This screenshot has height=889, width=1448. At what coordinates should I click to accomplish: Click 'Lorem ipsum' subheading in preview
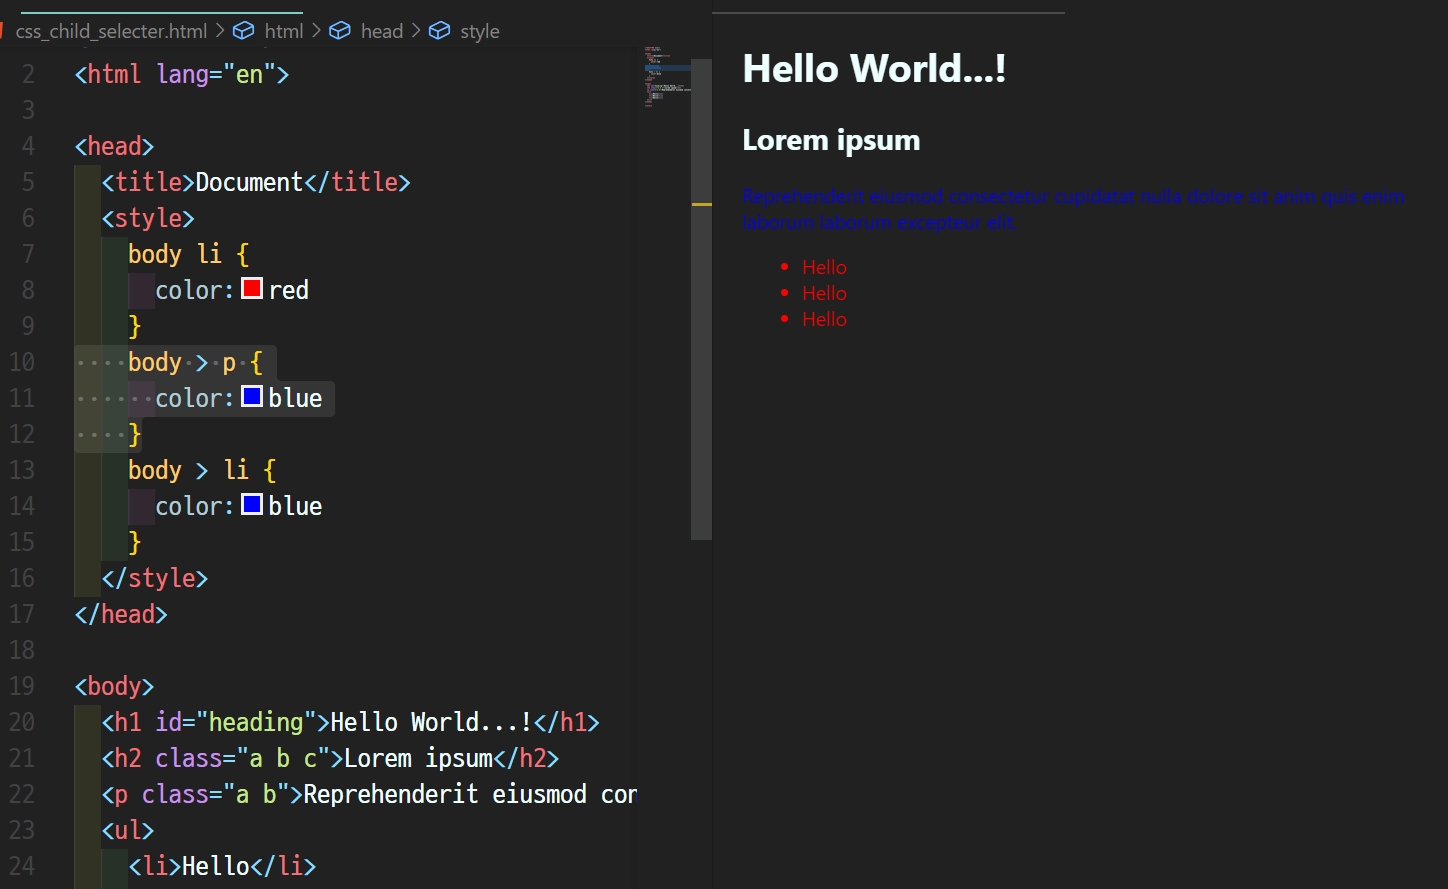(831, 140)
